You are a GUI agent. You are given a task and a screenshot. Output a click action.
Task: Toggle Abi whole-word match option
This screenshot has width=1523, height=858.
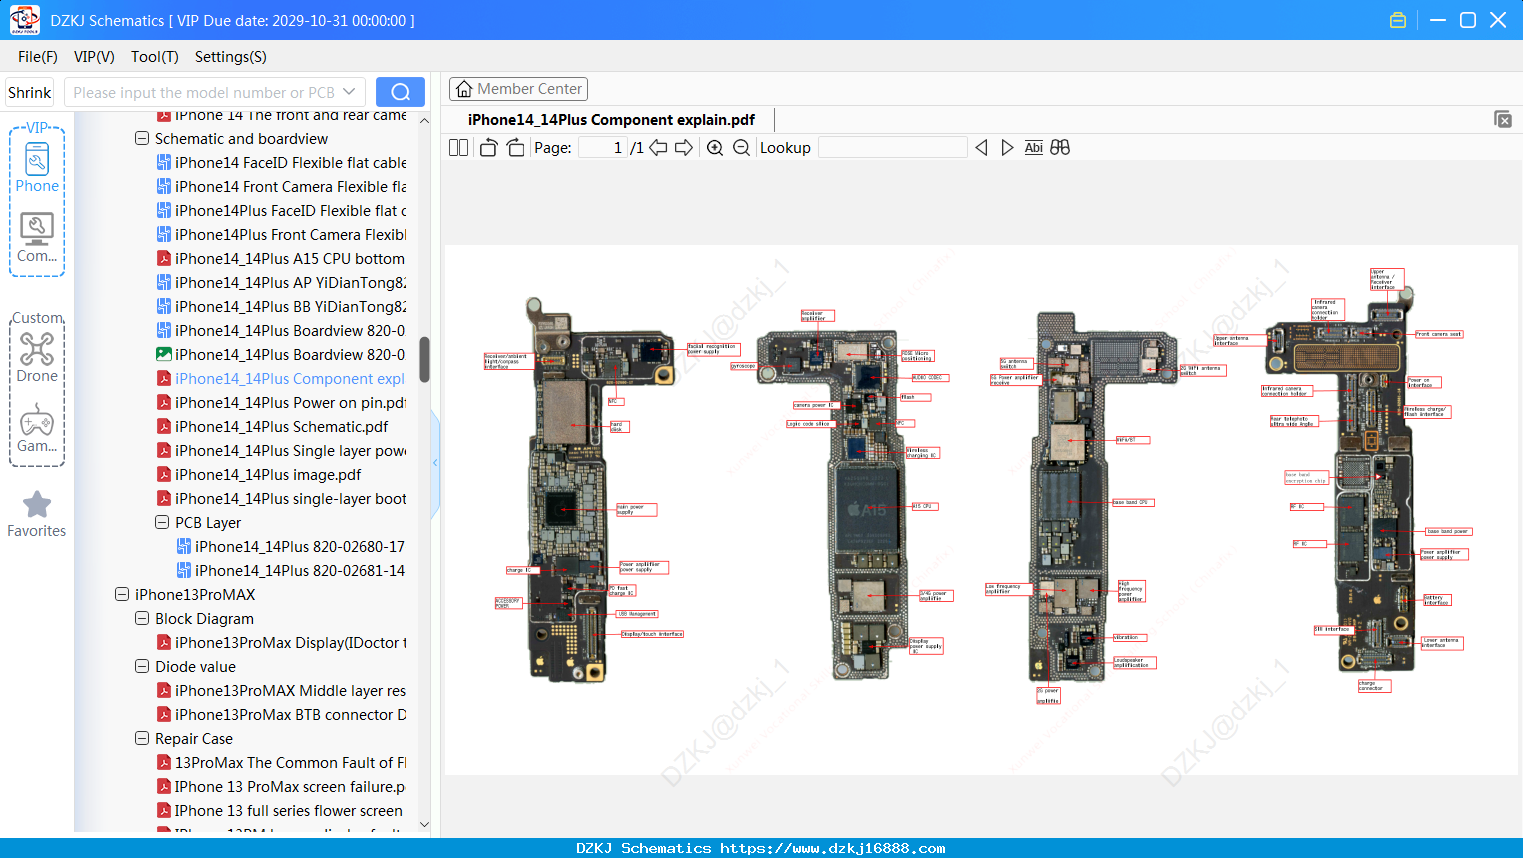point(1034,148)
